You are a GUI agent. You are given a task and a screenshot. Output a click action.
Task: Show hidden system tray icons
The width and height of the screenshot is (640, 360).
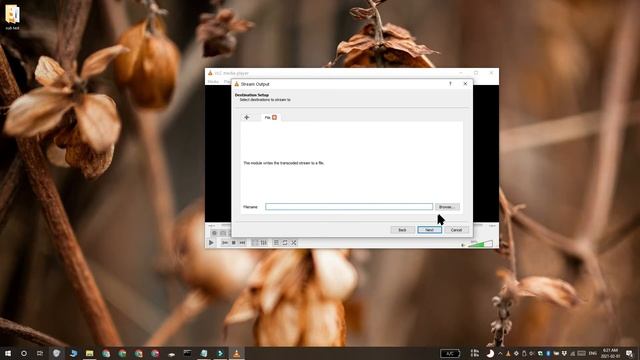tap(500, 353)
